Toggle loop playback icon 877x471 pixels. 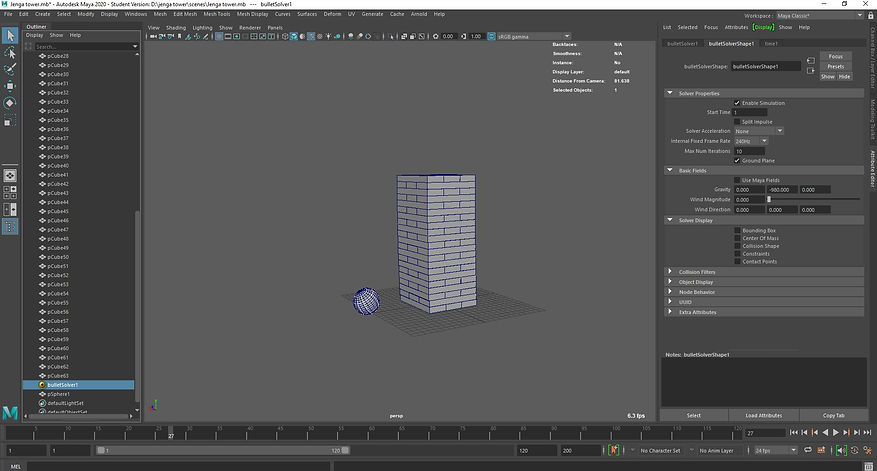point(808,450)
